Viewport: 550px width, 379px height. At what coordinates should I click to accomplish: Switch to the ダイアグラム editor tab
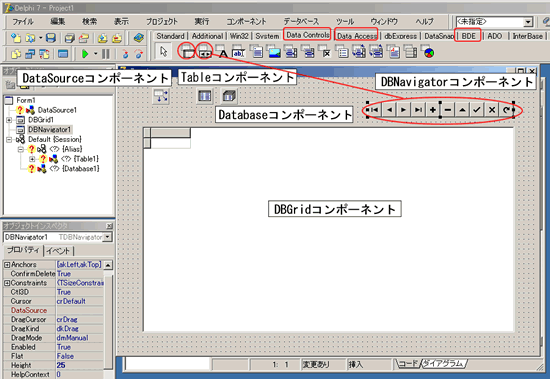pyautogui.click(x=444, y=364)
